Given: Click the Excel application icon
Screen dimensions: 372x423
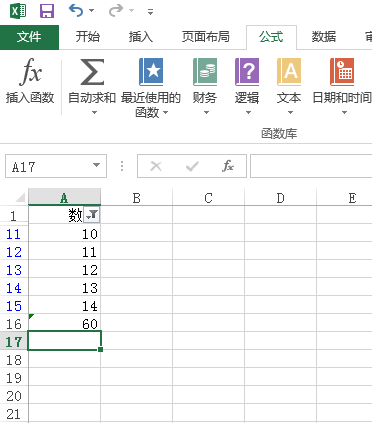Looking at the screenshot, I should tap(18, 11).
